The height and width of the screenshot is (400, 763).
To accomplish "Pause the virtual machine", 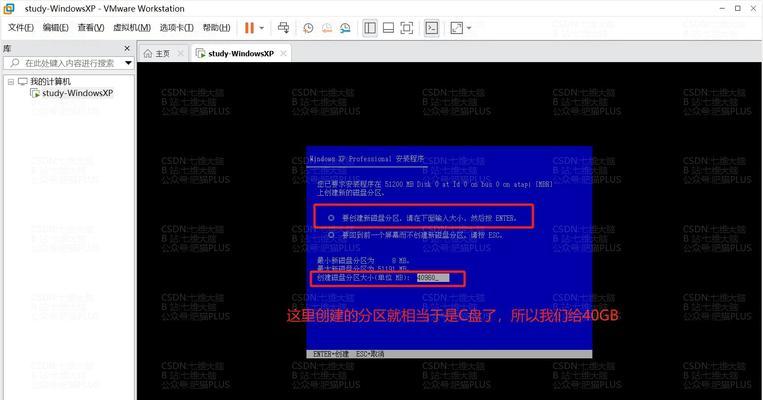I will [x=249, y=28].
